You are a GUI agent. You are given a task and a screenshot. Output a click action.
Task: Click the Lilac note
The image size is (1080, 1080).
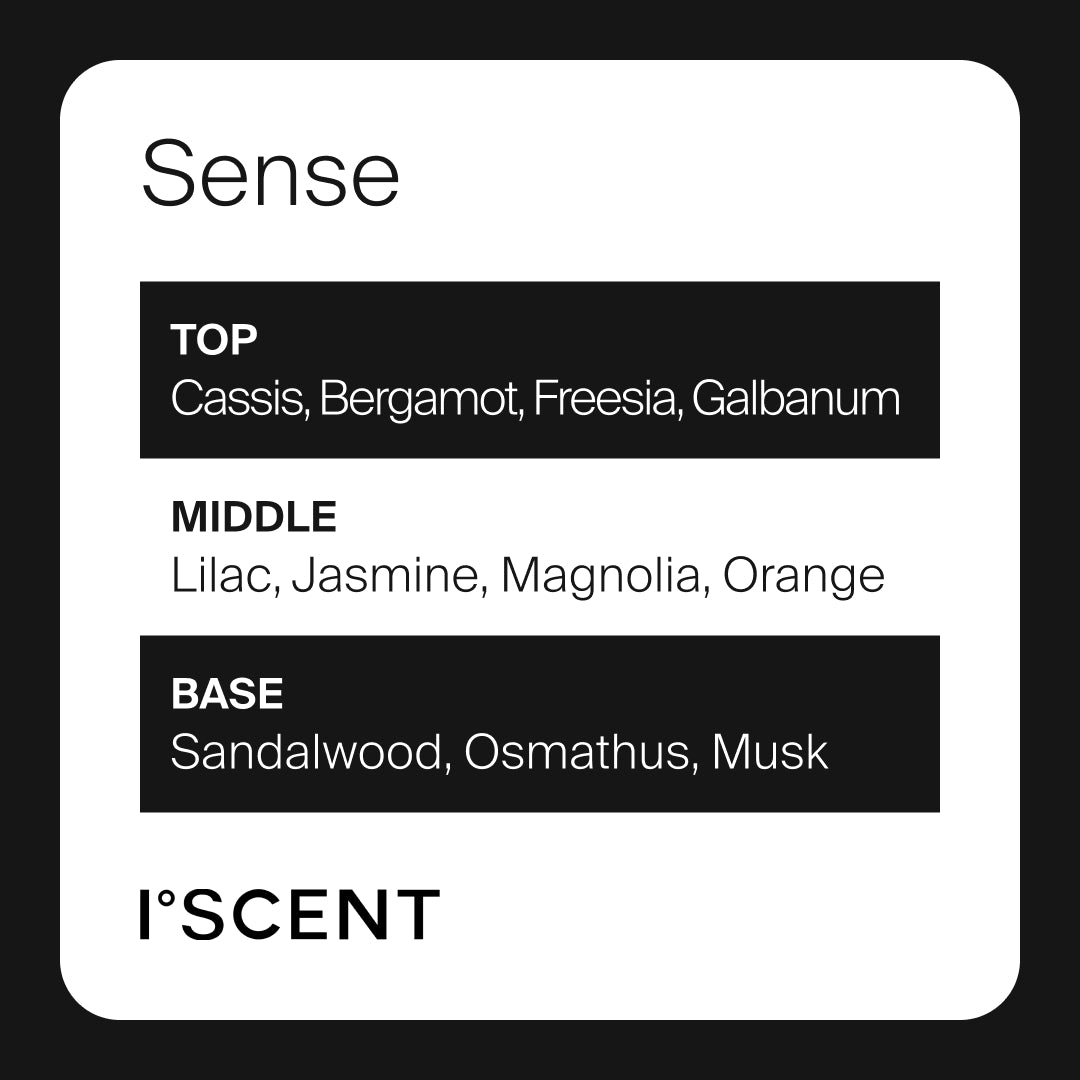[222, 576]
